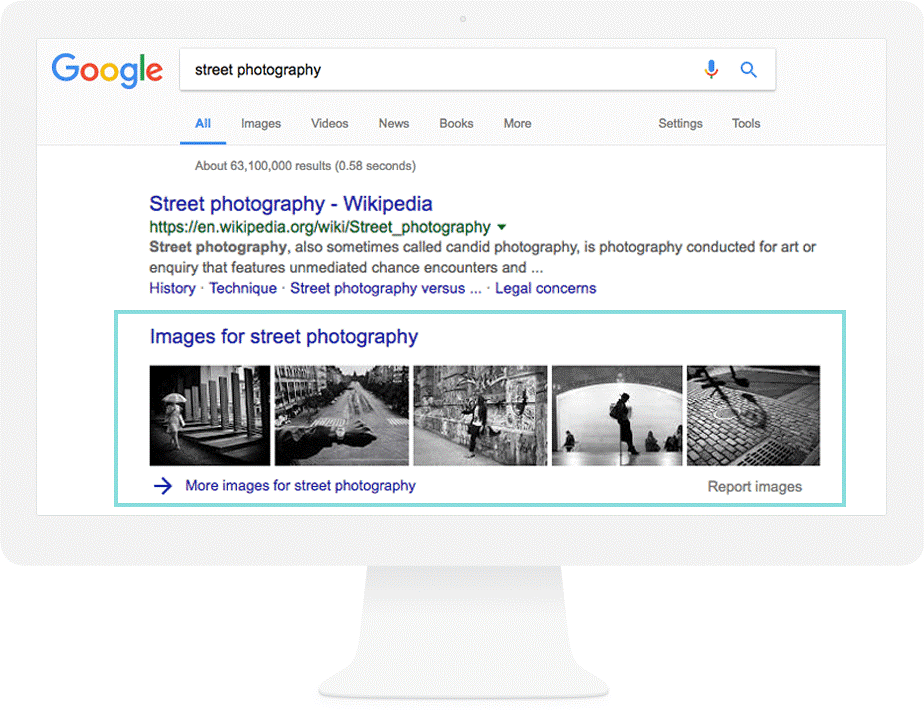Open thumbnail of person leaning on graffiti wall
This screenshot has height=711, width=924.
pyautogui.click(x=480, y=415)
